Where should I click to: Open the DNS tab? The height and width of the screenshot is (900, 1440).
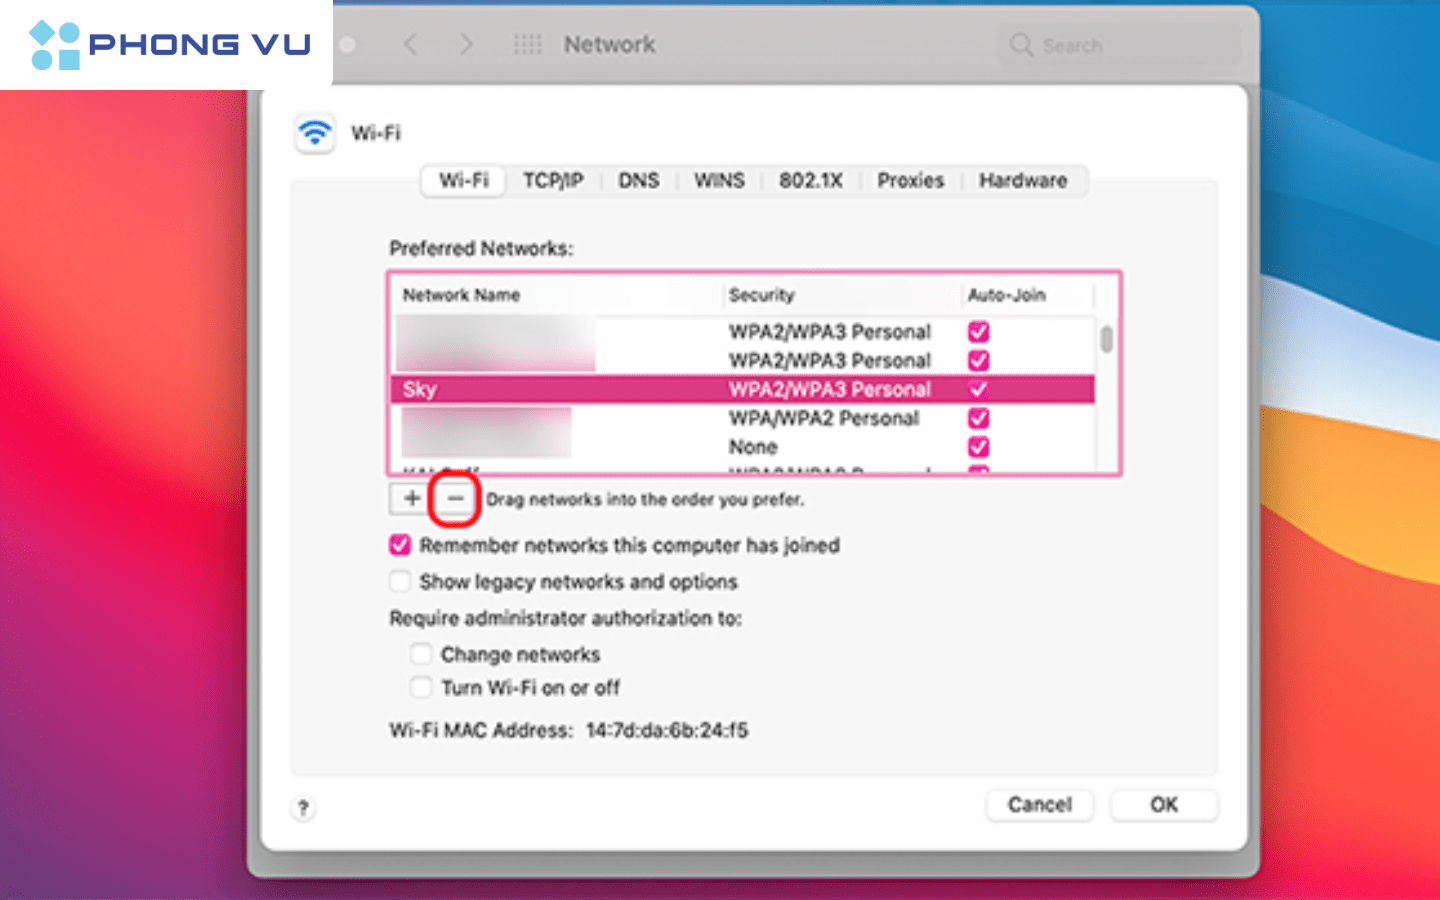[x=638, y=180]
